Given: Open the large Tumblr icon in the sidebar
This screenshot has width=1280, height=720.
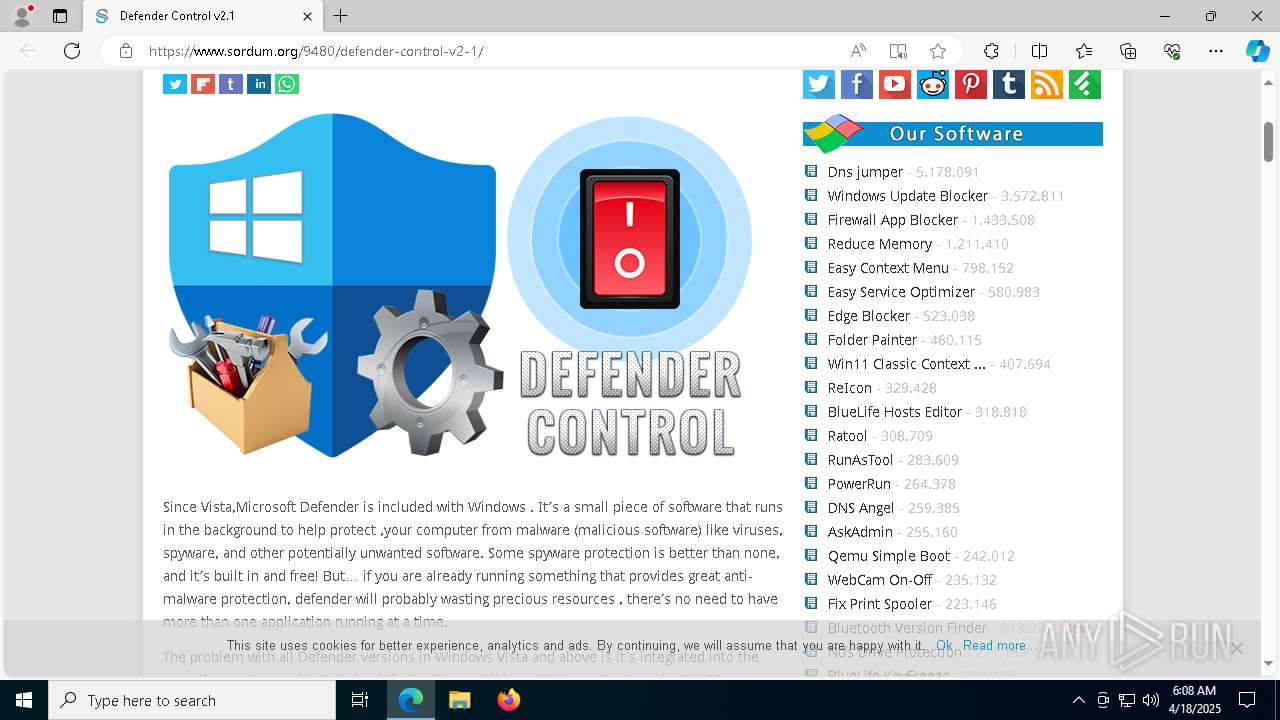Looking at the screenshot, I should (x=1009, y=84).
